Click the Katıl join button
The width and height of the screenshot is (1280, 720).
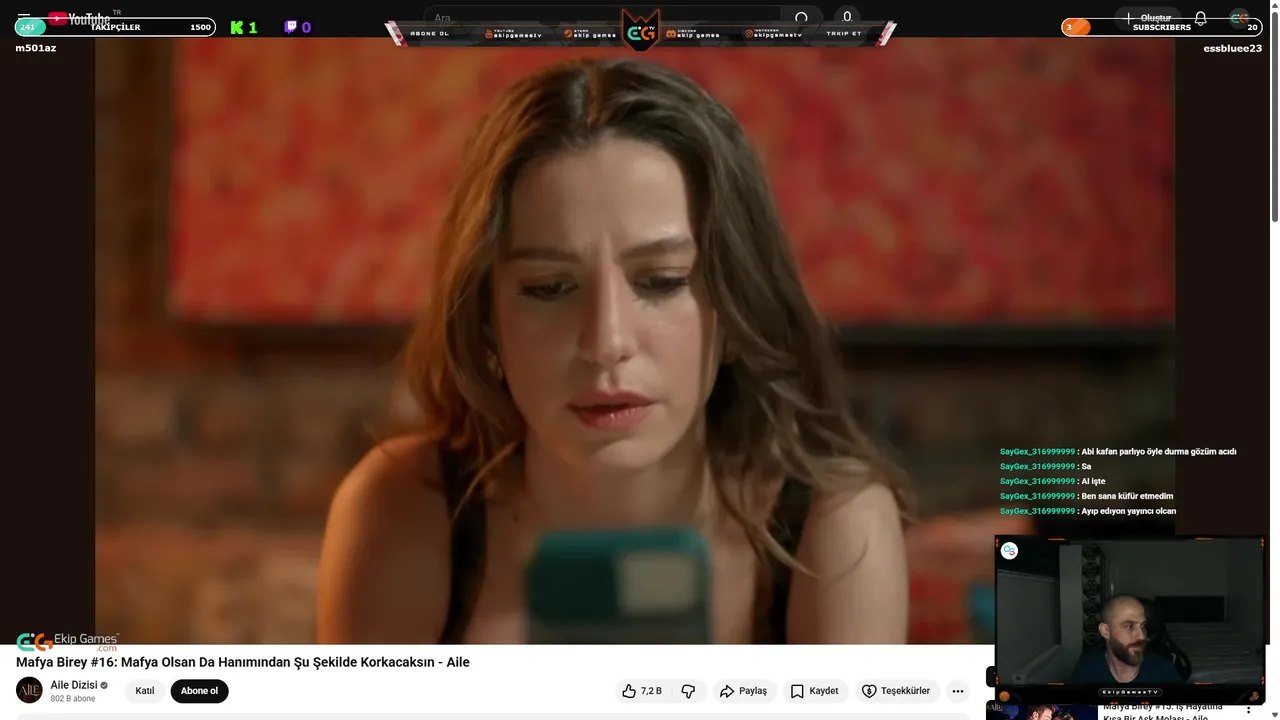(x=145, y=691)
